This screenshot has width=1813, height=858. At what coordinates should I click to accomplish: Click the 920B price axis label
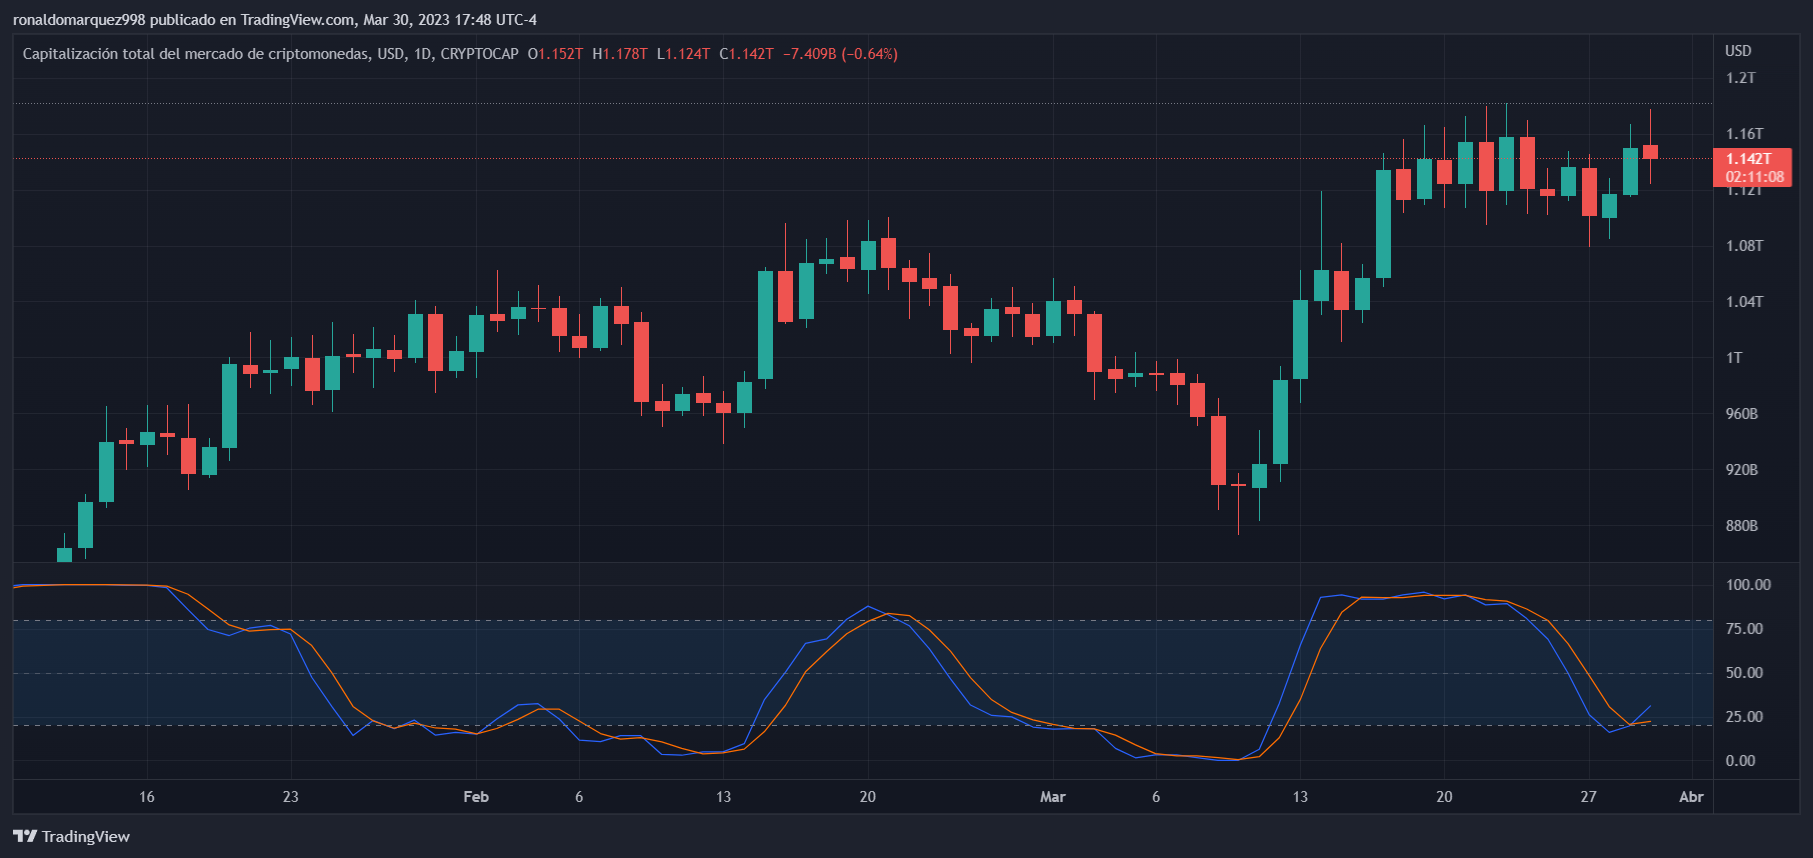[x=1741, y=470]
